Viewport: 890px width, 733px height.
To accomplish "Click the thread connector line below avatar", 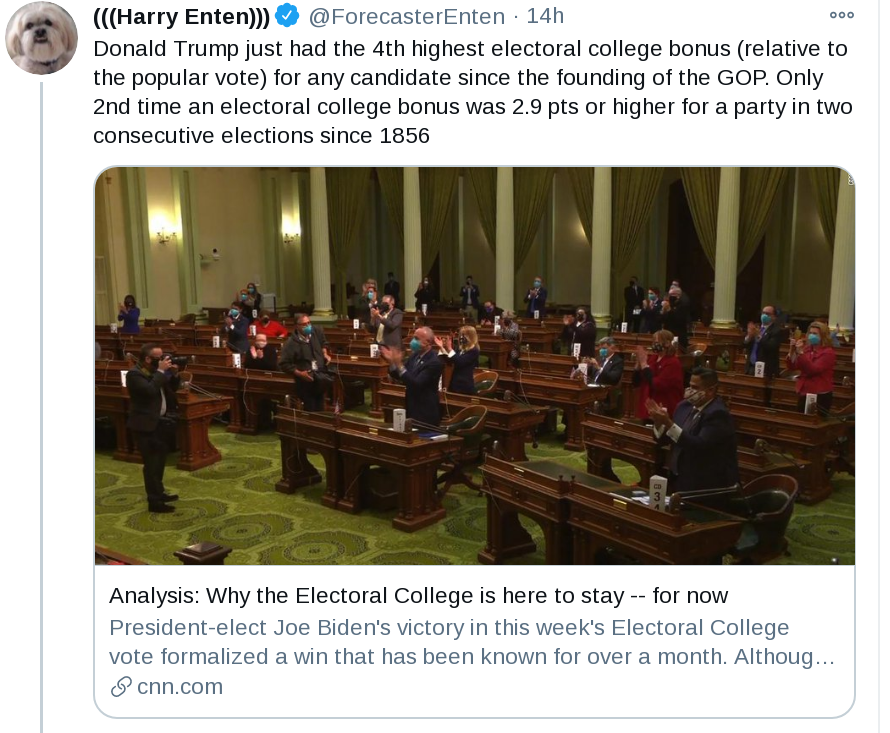I will pyautogui.click(x=41, y=407).
